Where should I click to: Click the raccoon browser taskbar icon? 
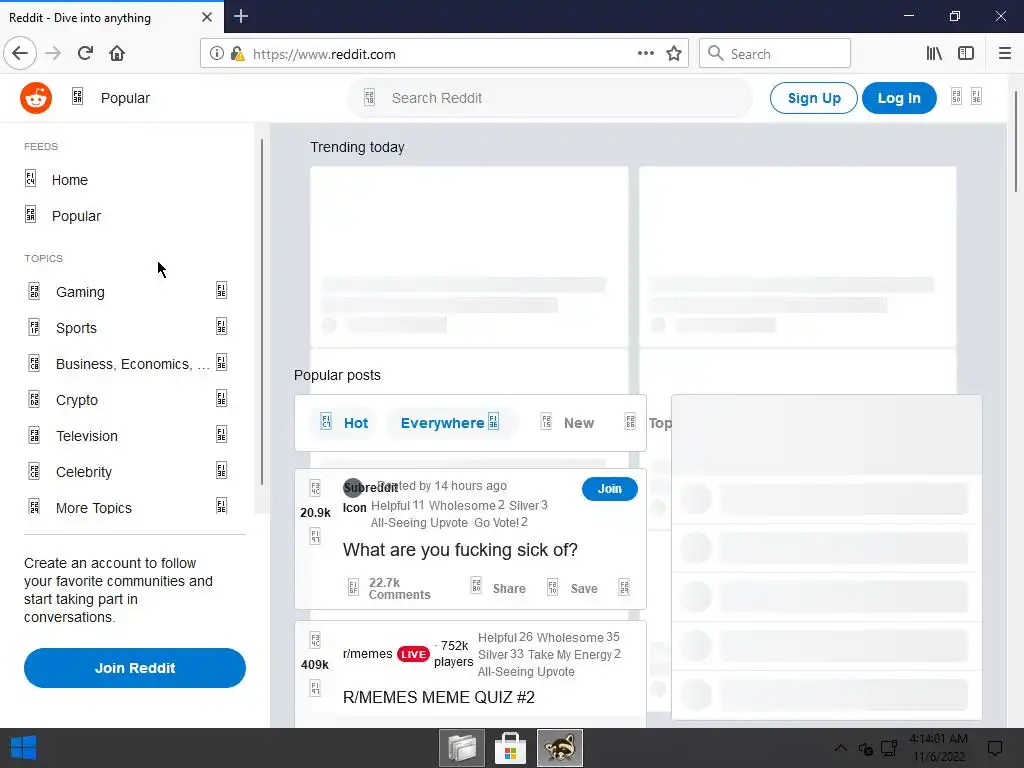(x=560, y=748)
